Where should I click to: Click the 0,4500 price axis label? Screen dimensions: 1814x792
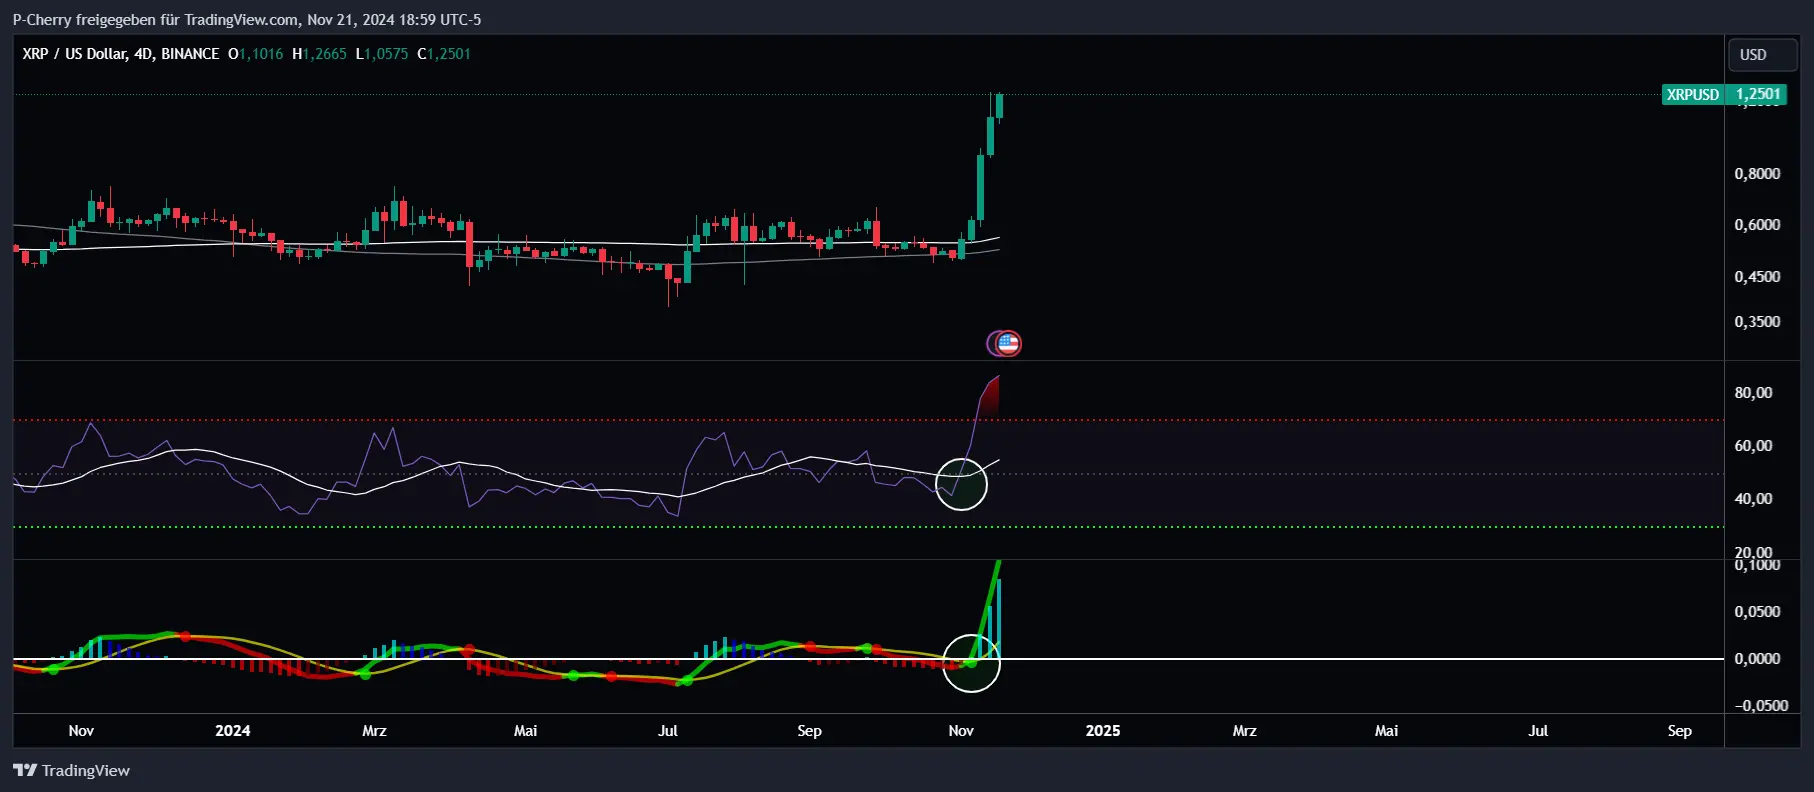pyautogui.click(x=1757, y=277)
